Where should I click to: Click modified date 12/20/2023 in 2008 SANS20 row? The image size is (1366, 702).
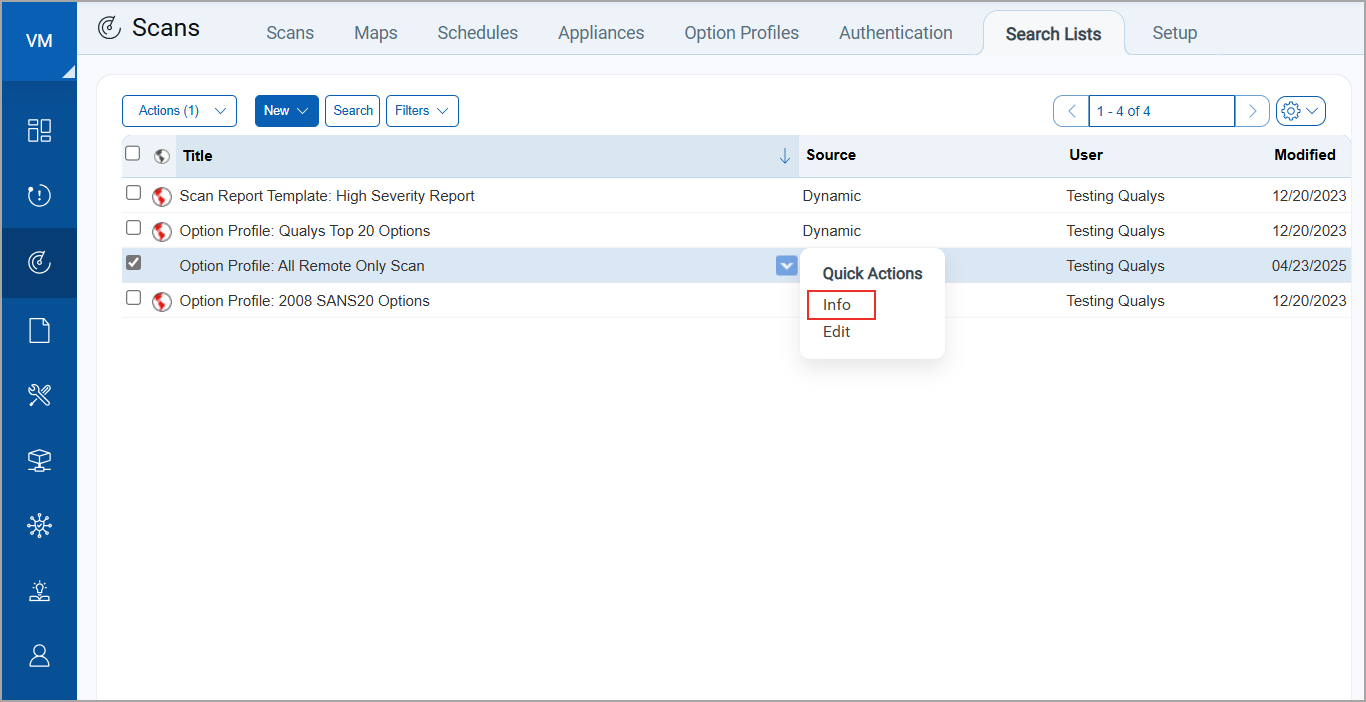point(1309,301)
